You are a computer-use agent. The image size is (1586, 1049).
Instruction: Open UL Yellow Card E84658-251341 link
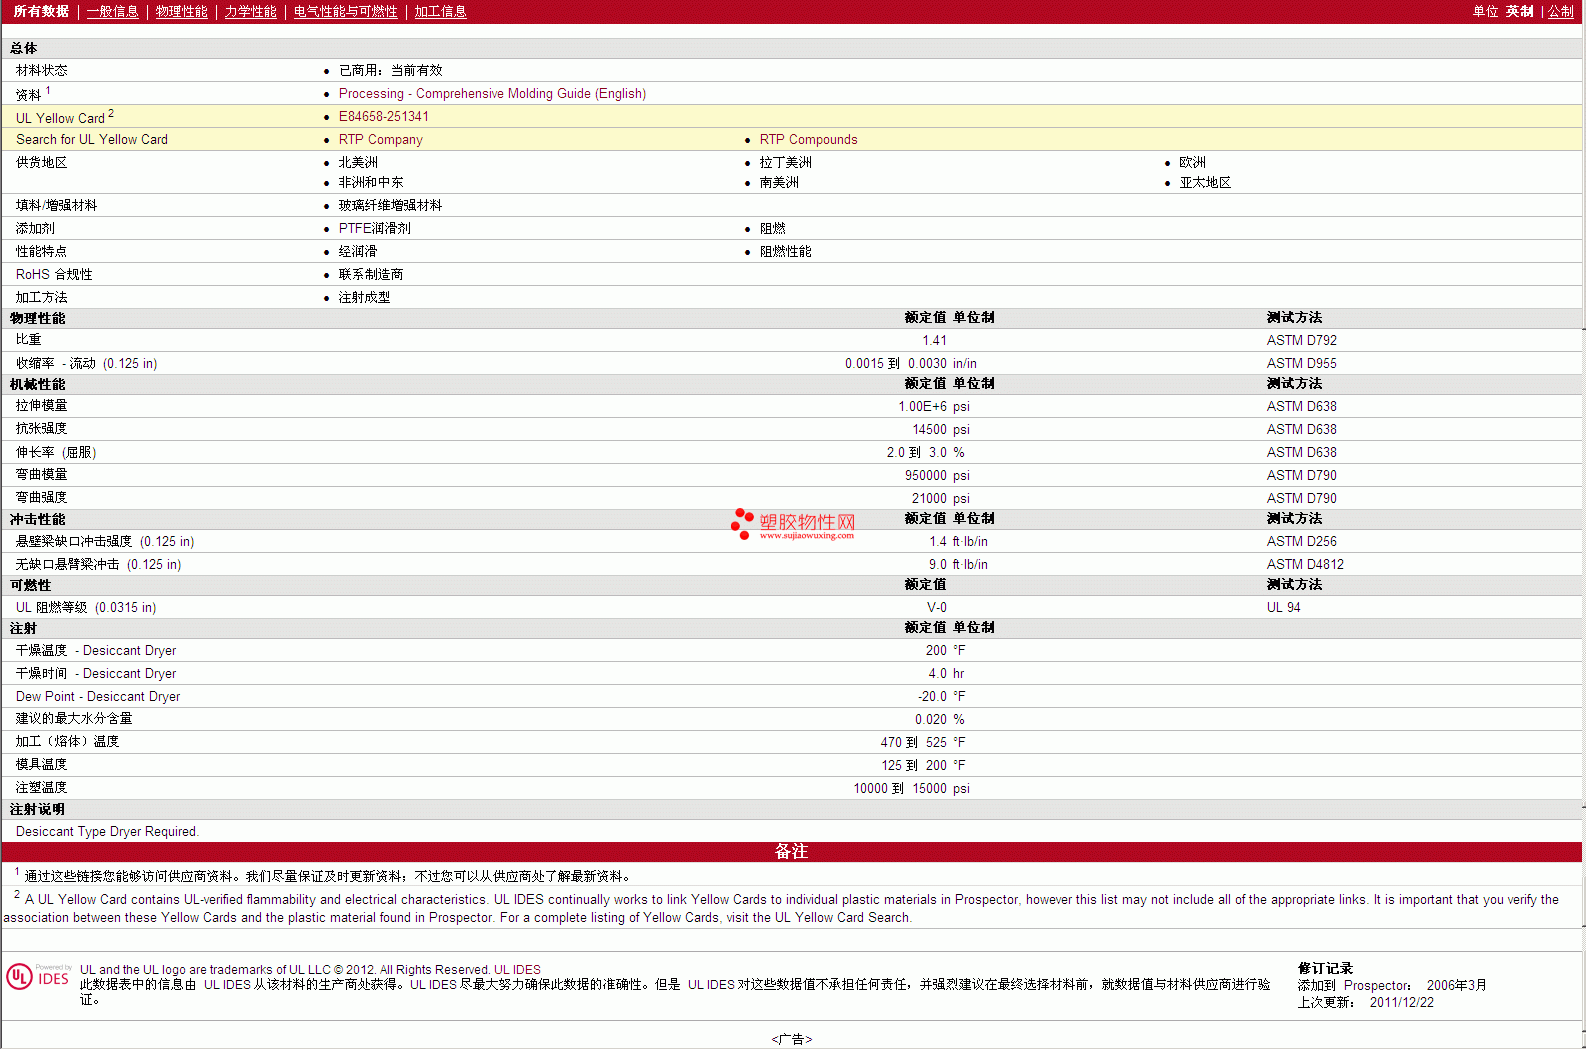pyautogui.click(x=384, y=116)
